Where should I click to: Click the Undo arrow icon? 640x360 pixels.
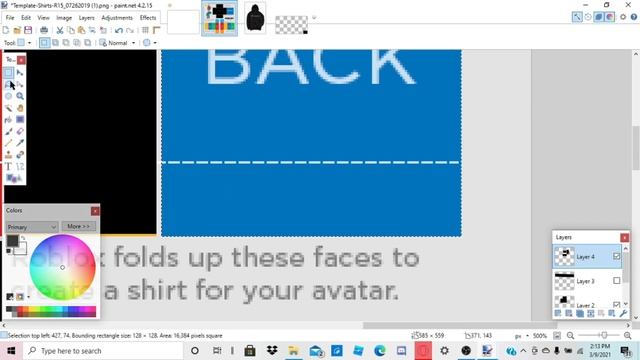119,30
